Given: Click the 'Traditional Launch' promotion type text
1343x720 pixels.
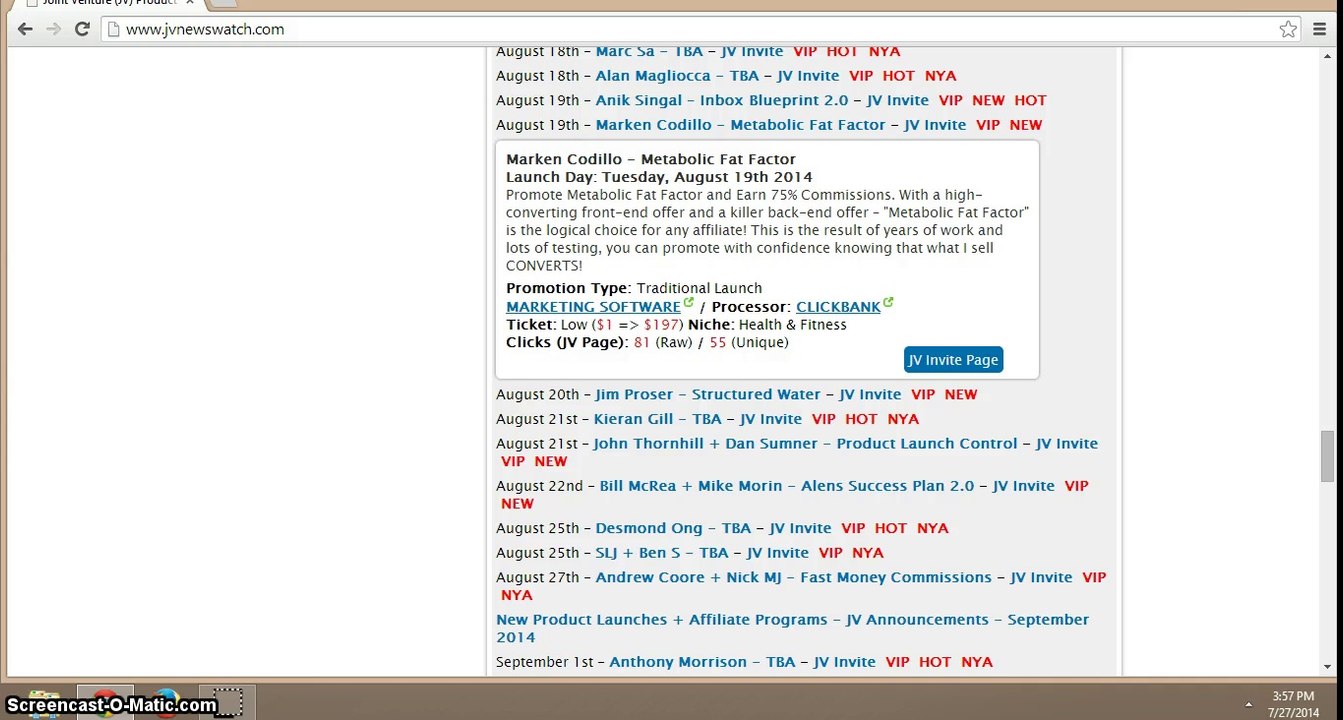Looking at the screenshot, I should 699,288.
